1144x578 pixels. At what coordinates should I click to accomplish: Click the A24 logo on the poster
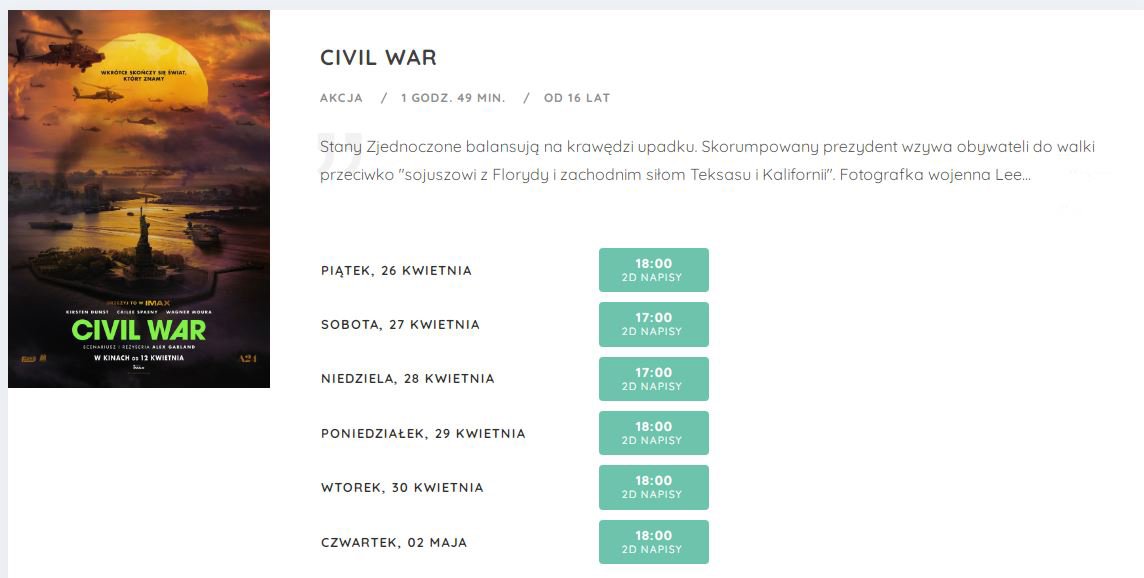[x=248, y=358]
